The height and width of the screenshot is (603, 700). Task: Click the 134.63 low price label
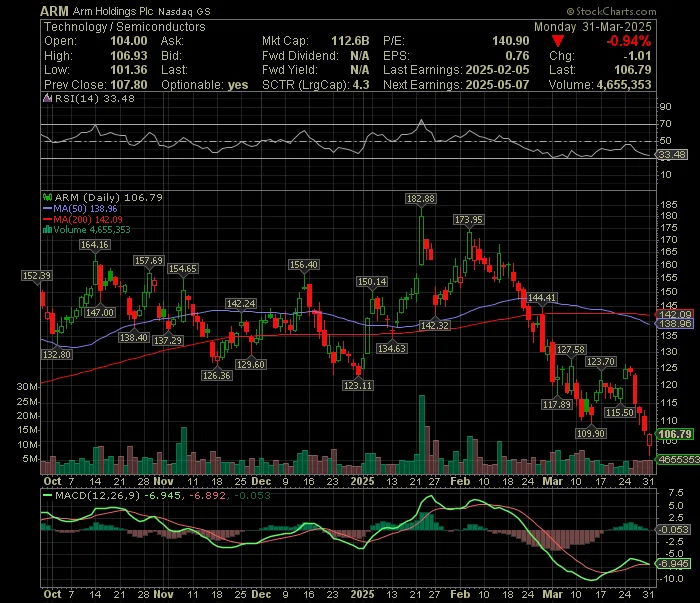click(x=392, y=348)
